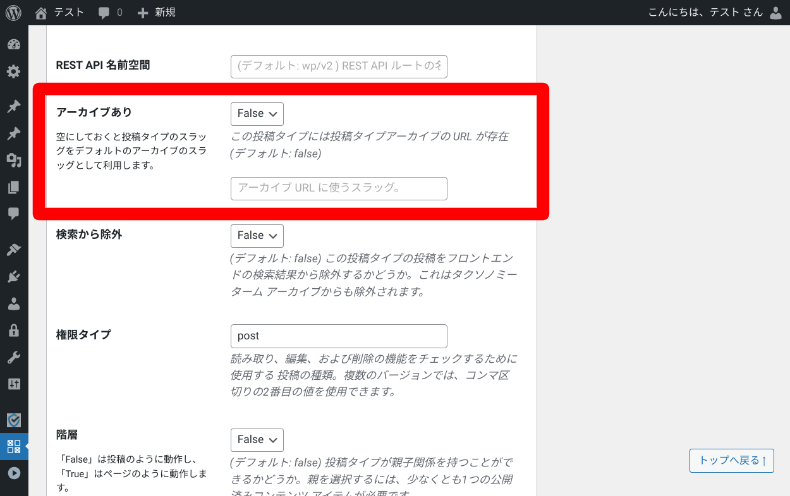Click the REST API 名前空間 input field

tap(339, 67)
